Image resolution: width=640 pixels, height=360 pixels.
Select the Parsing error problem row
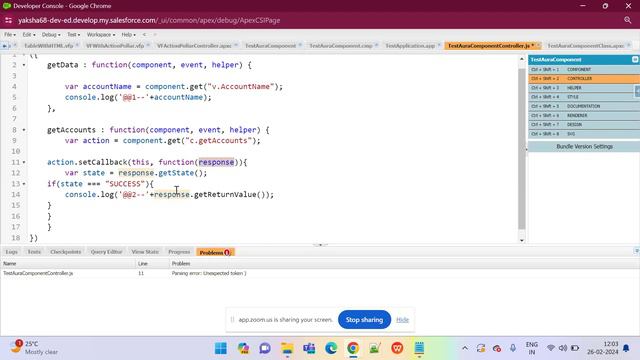click(320, 273)
